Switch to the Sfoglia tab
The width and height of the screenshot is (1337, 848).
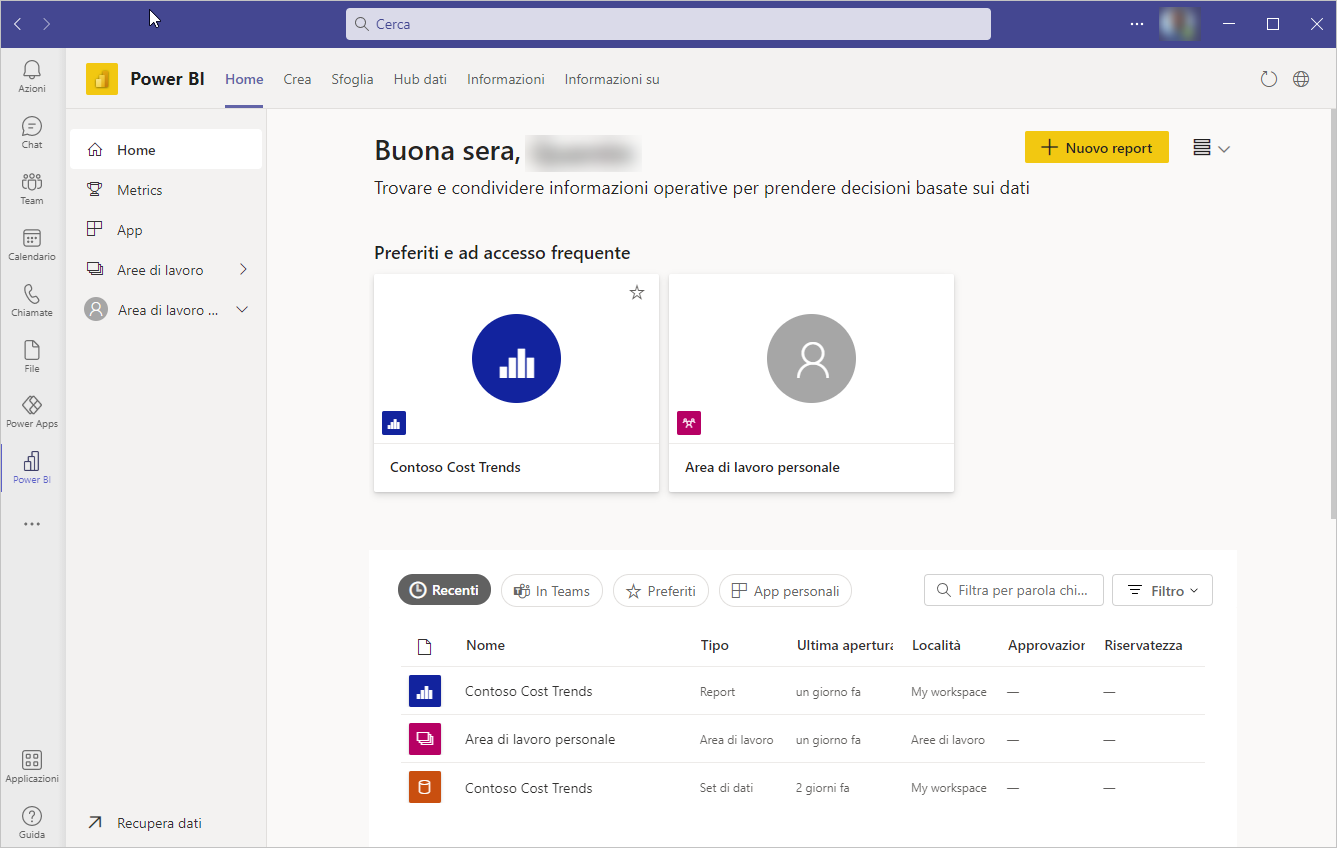coord(352,79)
